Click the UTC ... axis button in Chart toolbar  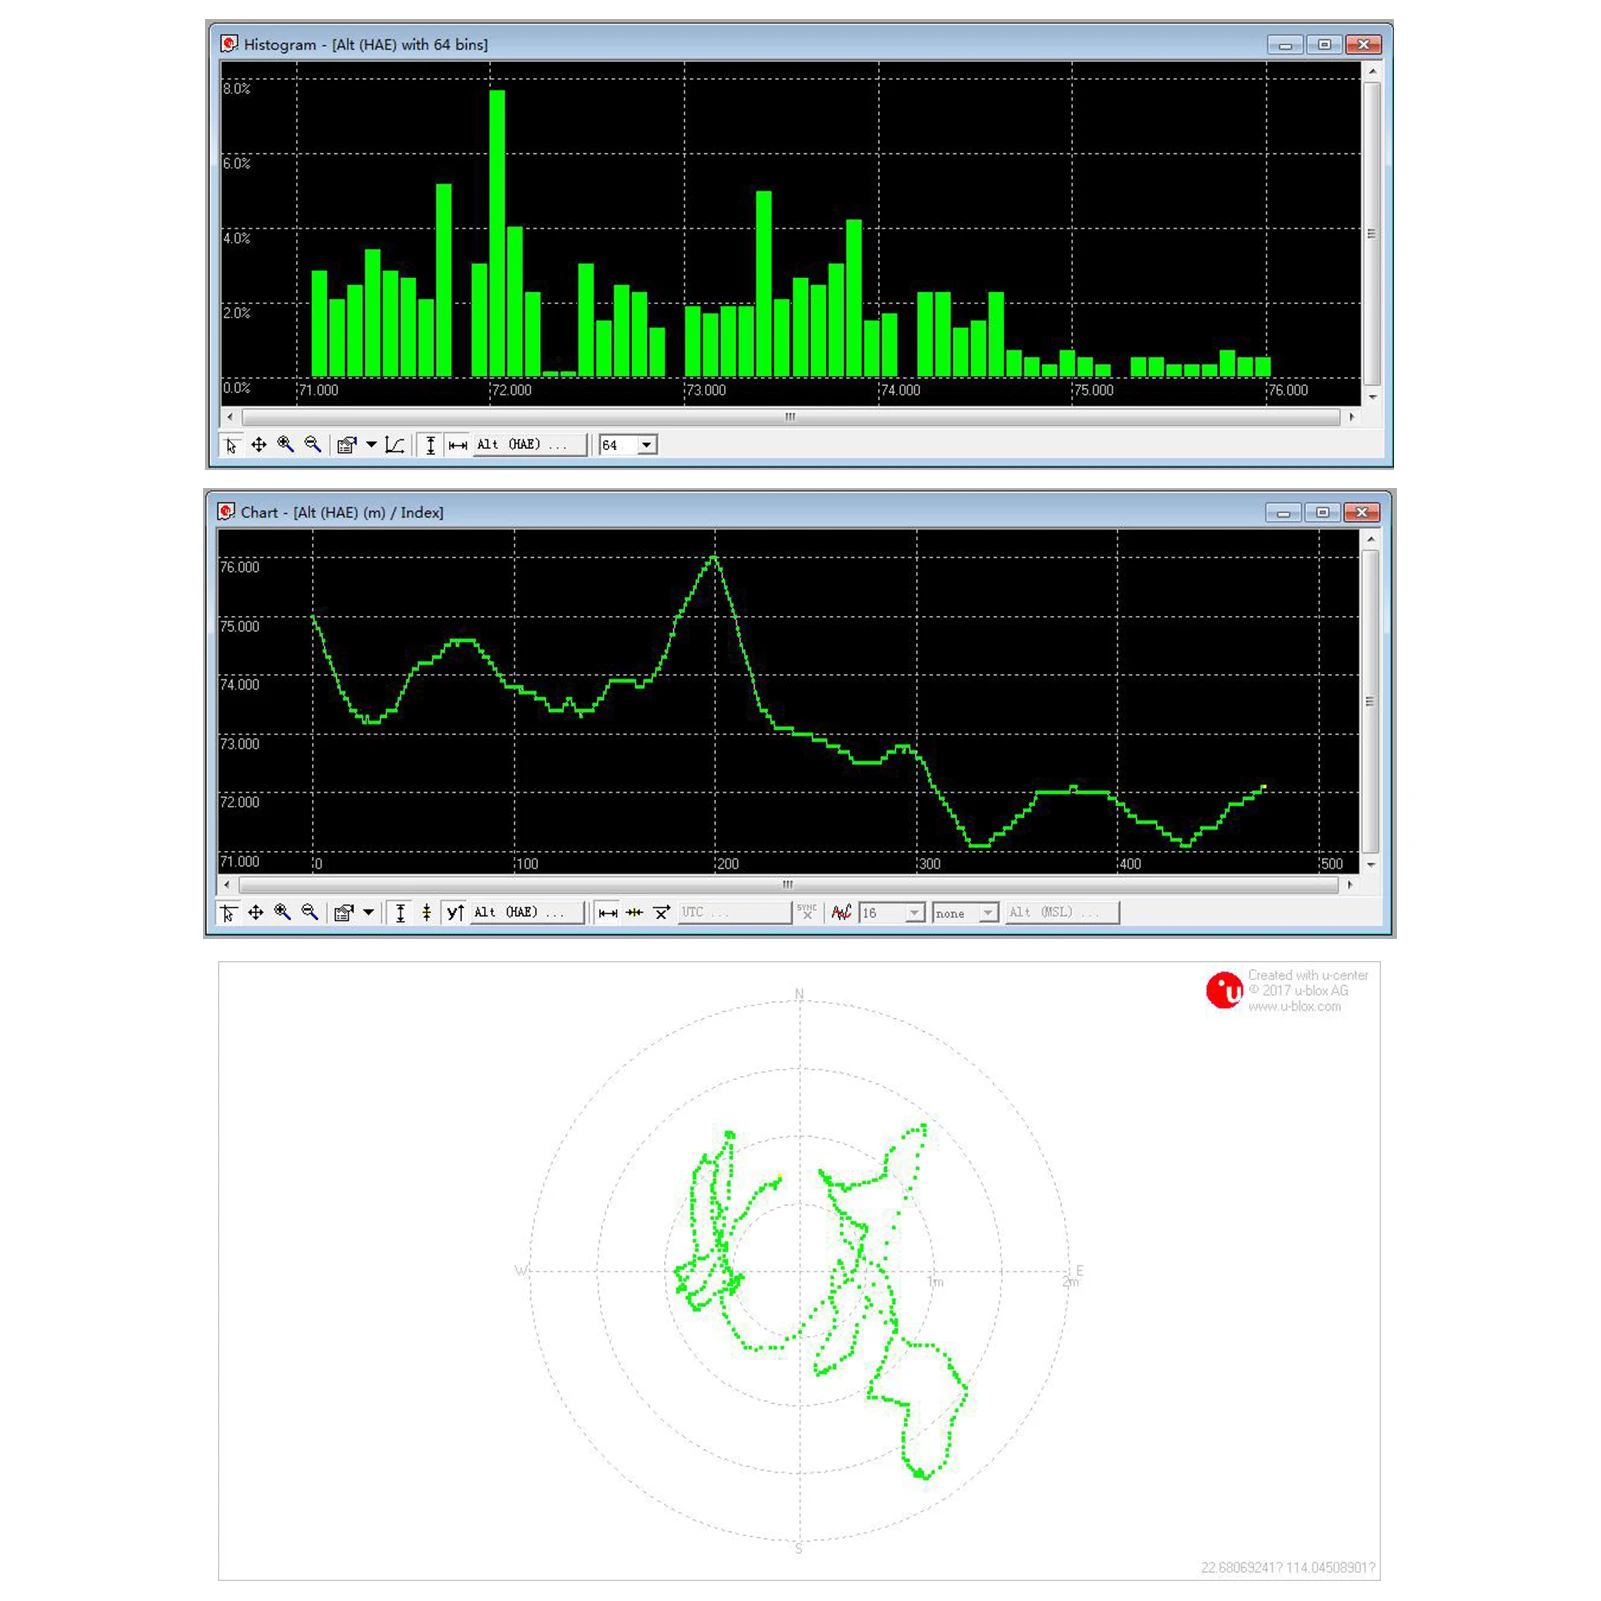pos(734,912)
